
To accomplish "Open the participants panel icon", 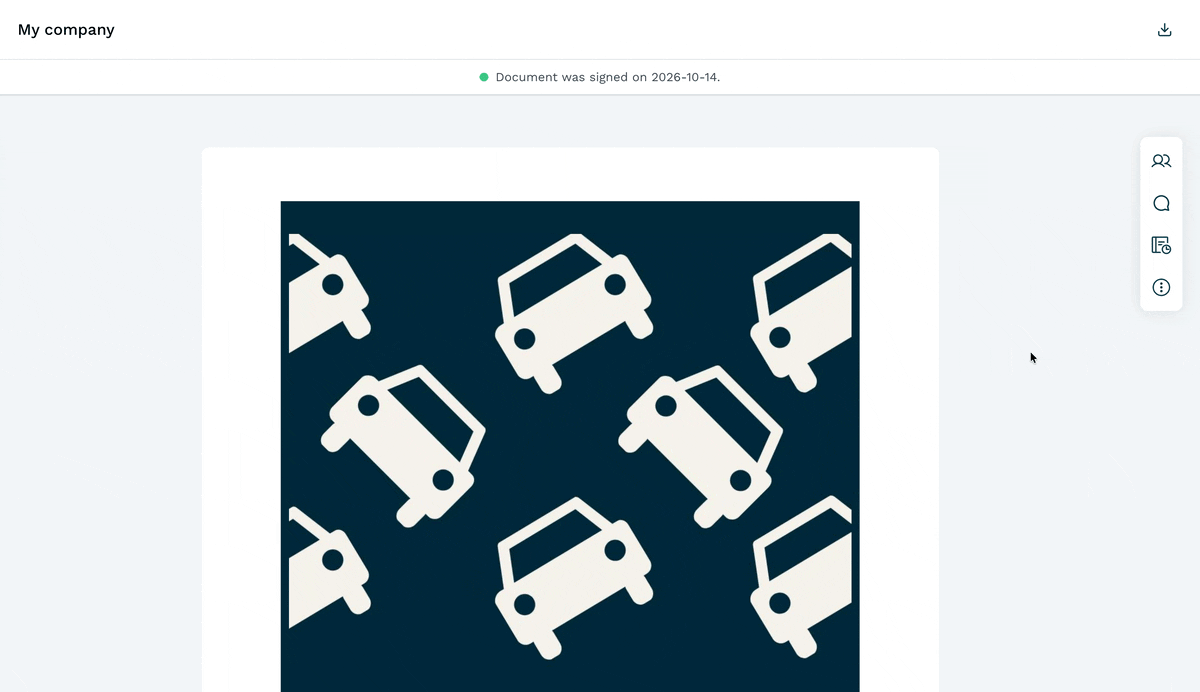I will pos(1161,161).
